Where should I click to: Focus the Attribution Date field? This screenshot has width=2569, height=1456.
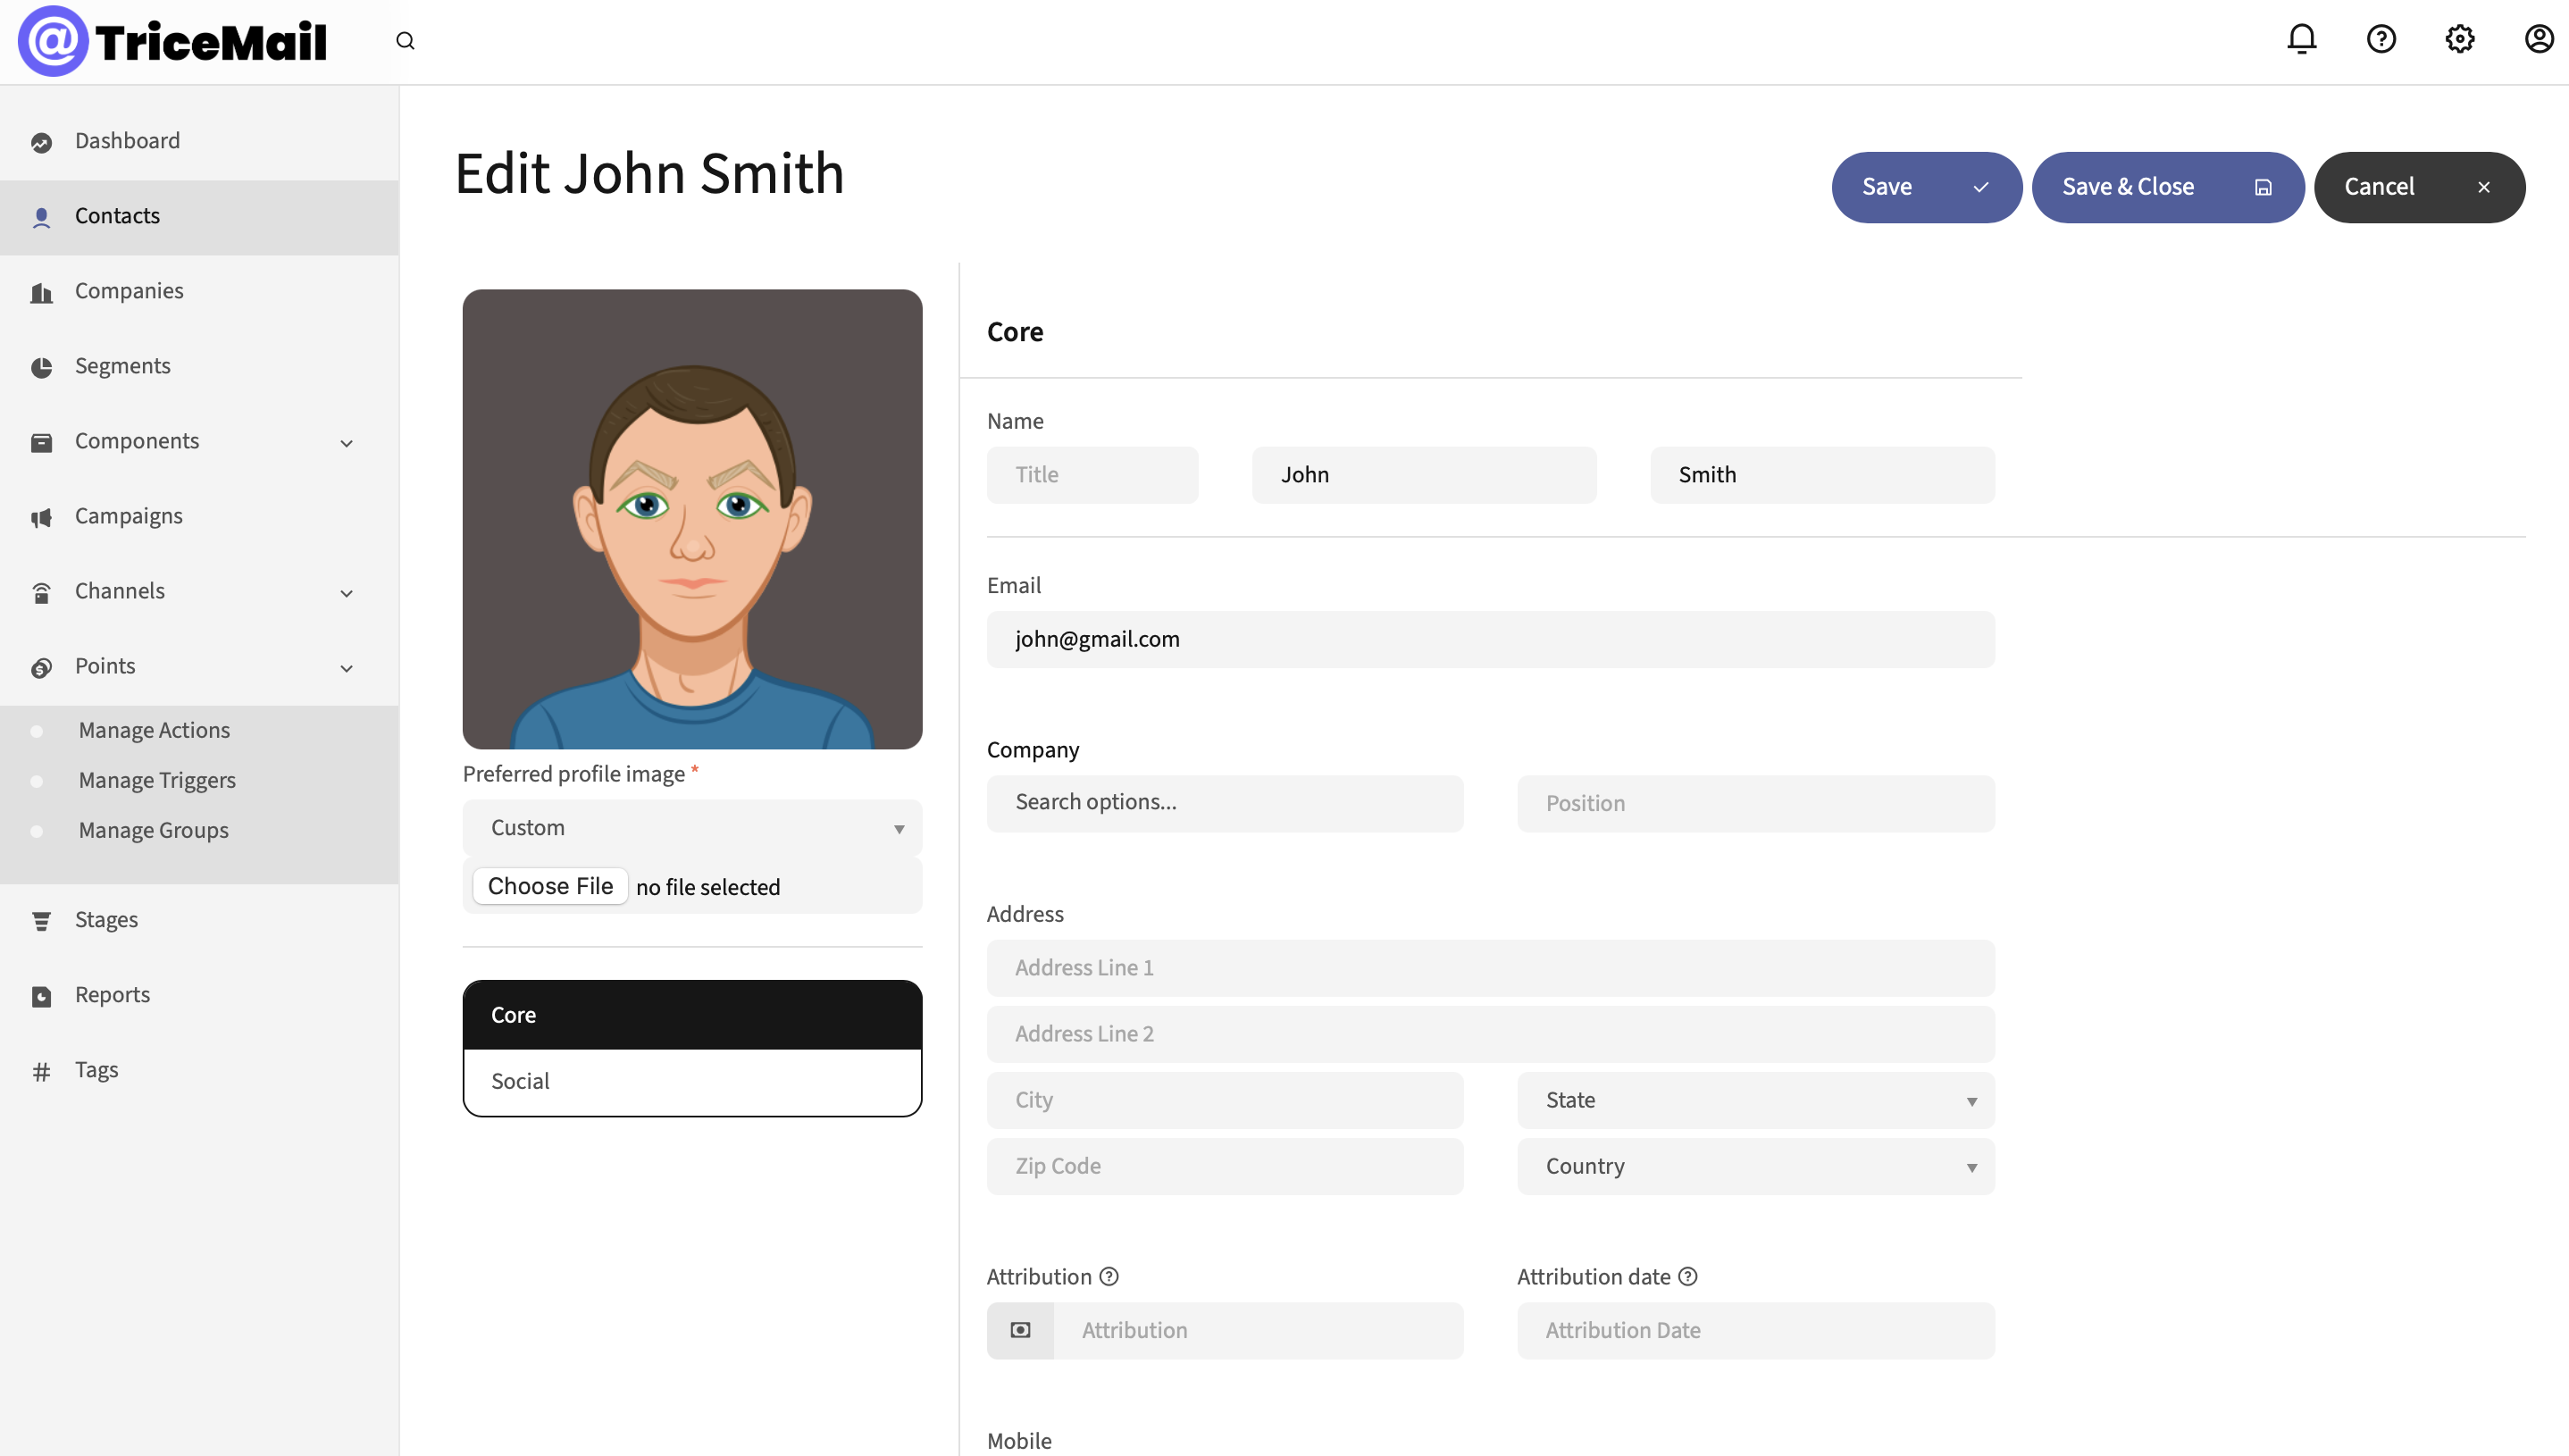point(1755,1330)
